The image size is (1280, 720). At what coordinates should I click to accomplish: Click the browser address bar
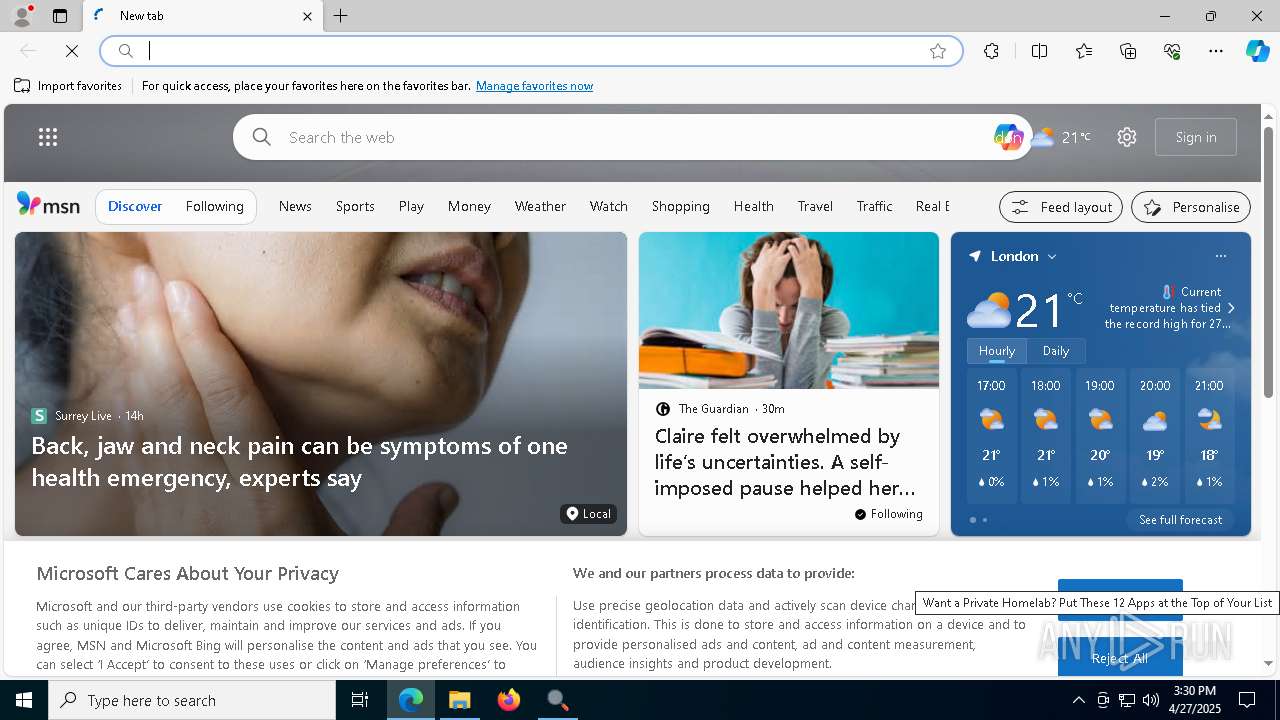coord(530,51)
